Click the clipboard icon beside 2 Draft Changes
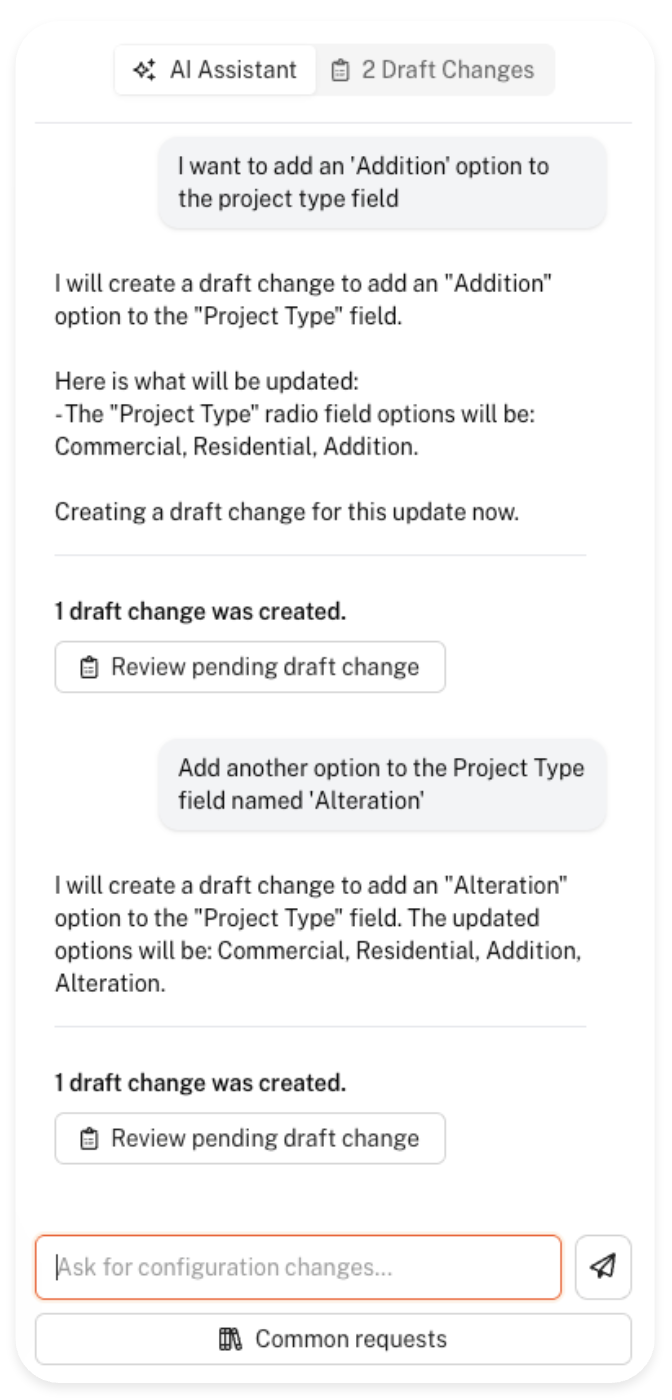 point(341,70)
